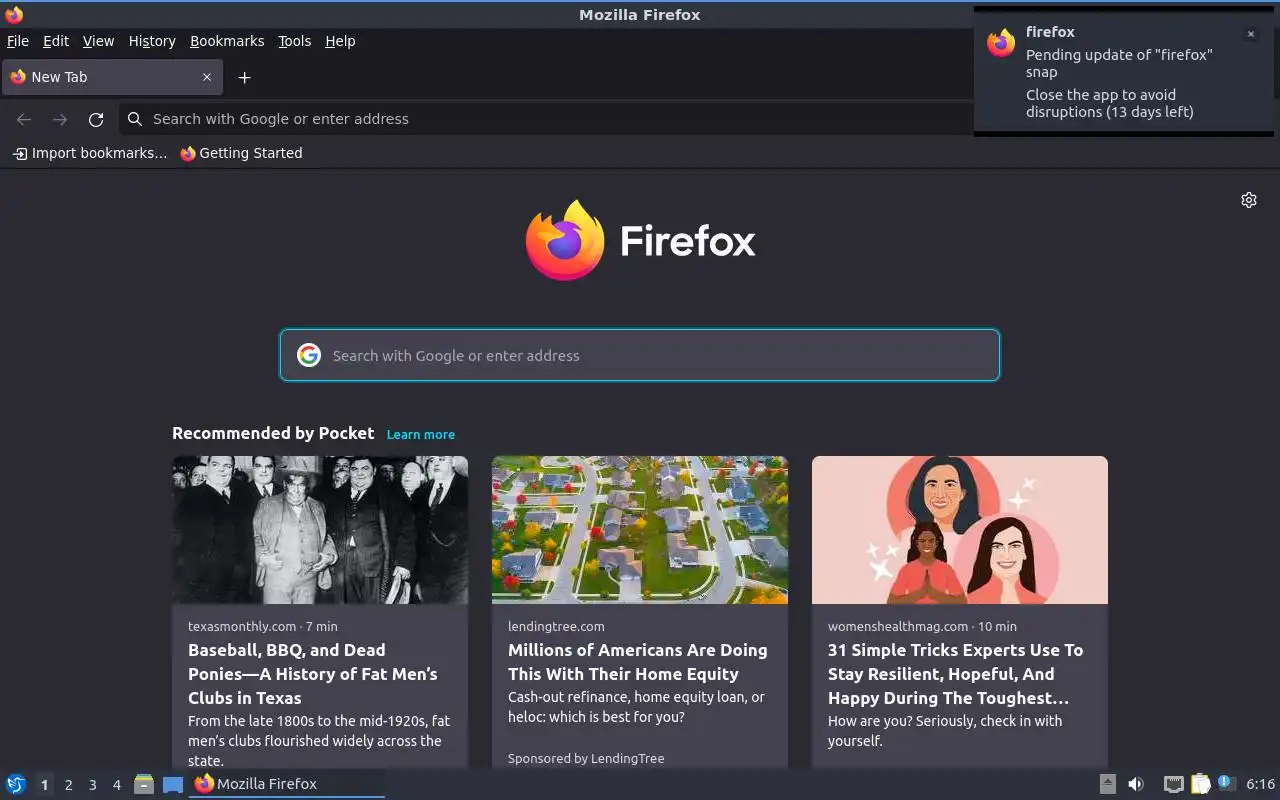Switch to workspace 1
1280x800 pixels.
44,785
